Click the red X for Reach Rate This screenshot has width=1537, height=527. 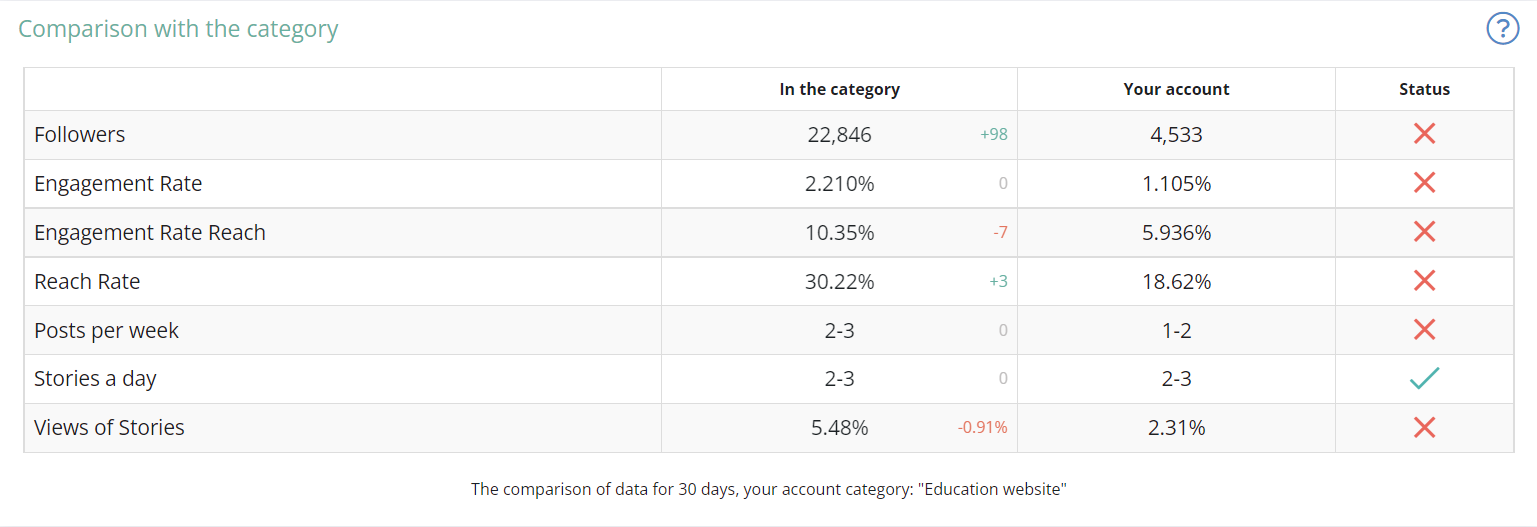point(1424,281)
